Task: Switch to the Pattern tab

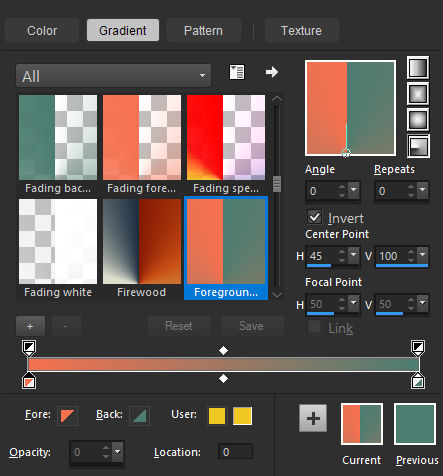Action: 203,31
